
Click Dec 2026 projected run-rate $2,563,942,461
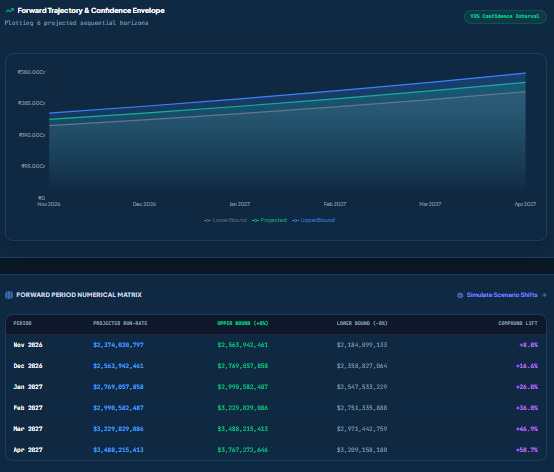click(118, 366)
